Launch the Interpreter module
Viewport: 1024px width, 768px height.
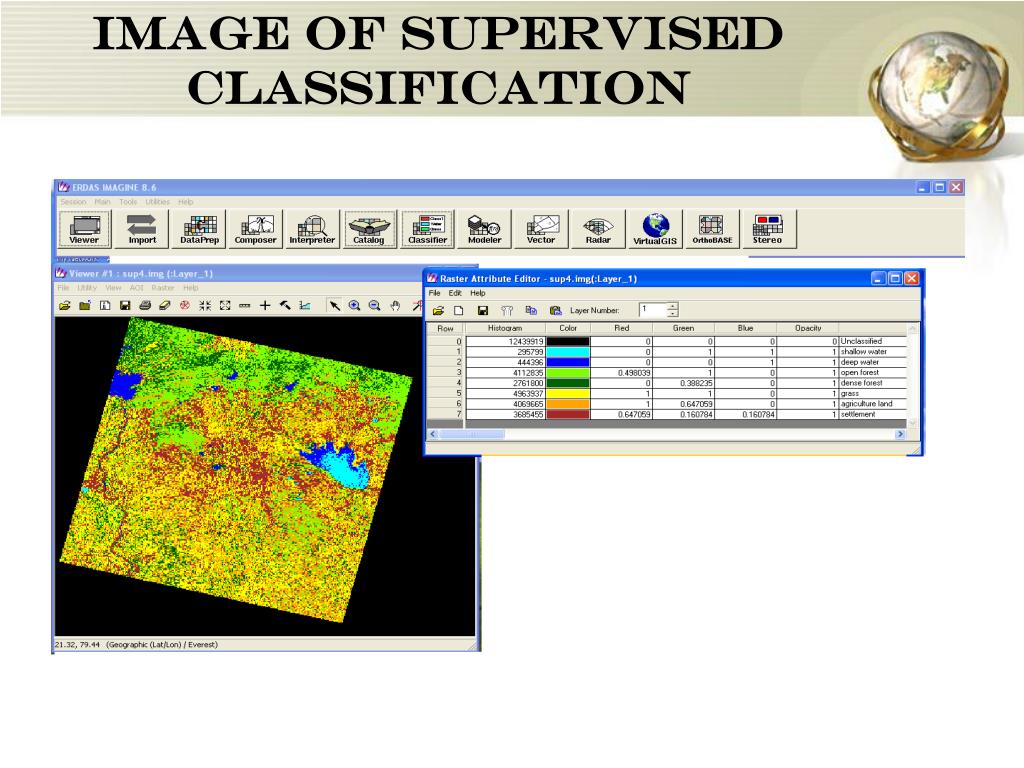pyautogui.click(x=312, y=229)
